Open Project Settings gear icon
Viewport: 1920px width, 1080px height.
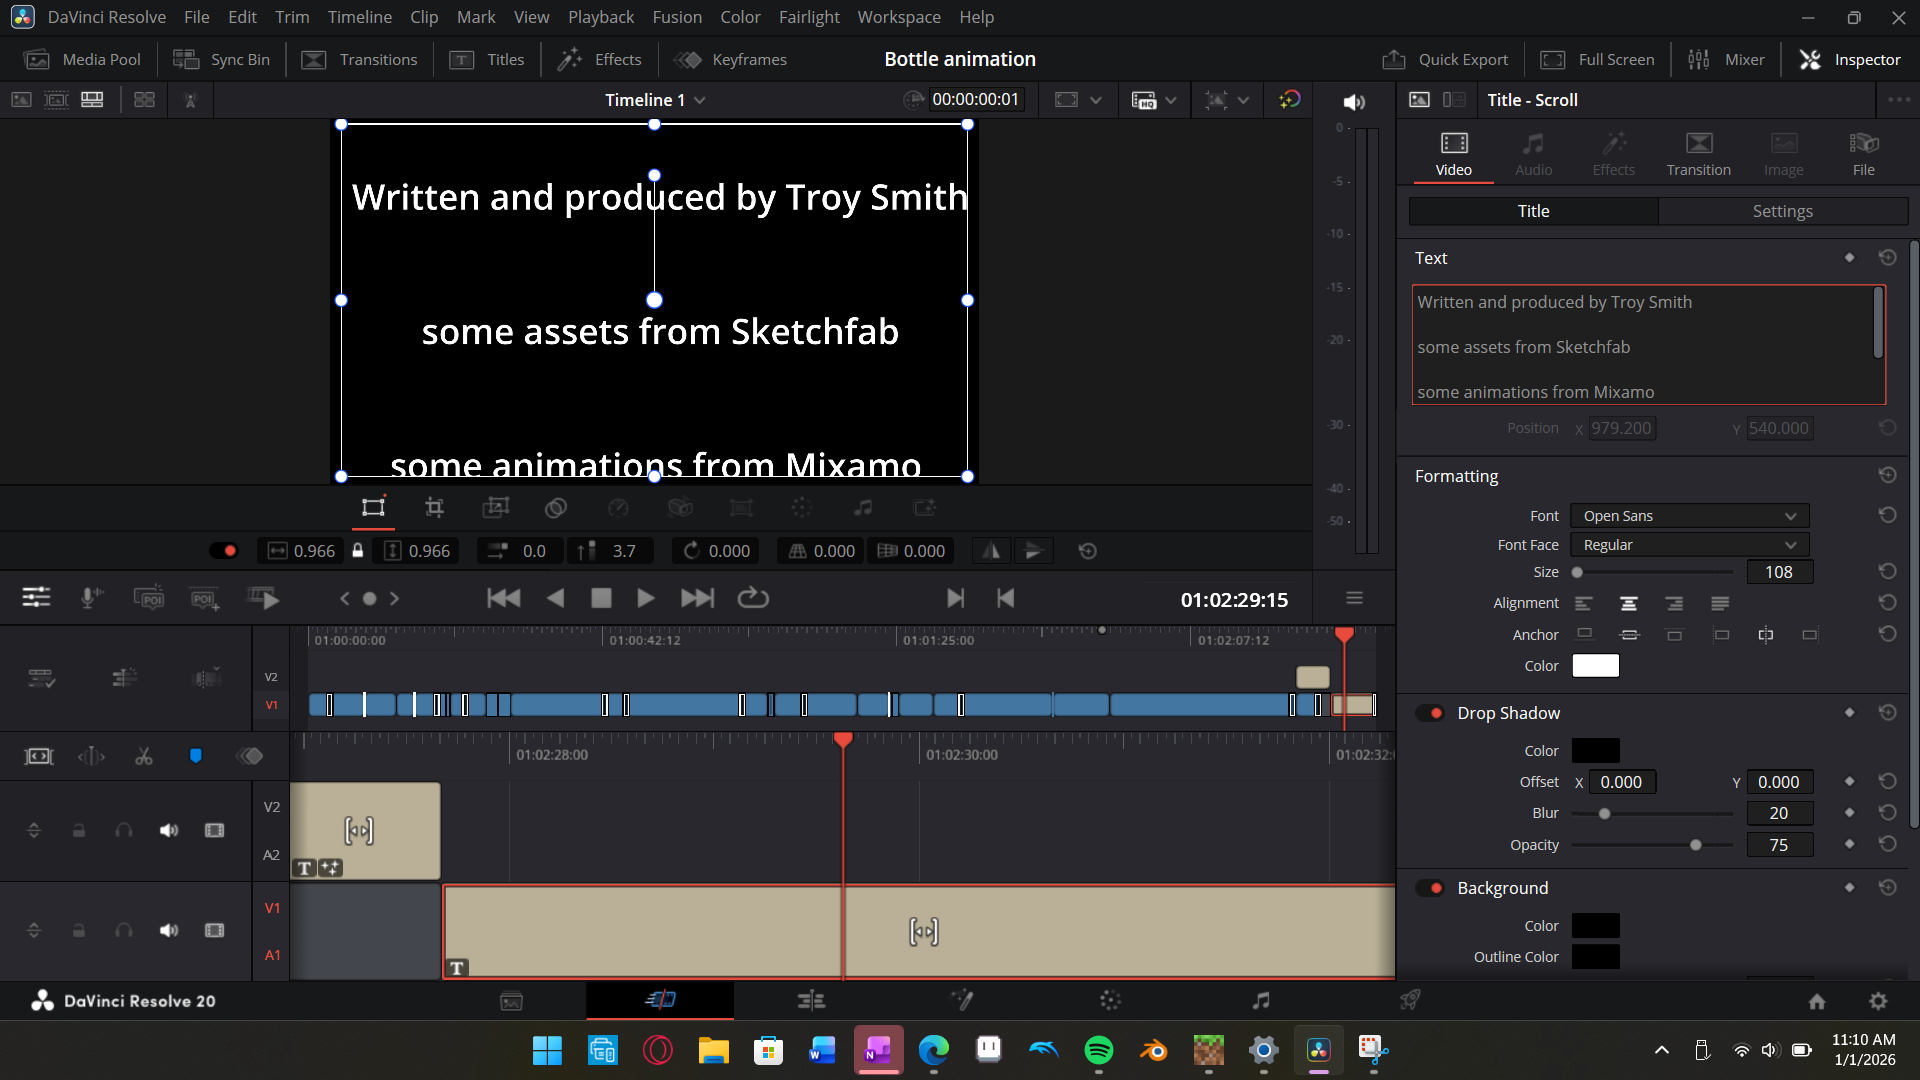pyautogui.click(x=1878, y=1001)
